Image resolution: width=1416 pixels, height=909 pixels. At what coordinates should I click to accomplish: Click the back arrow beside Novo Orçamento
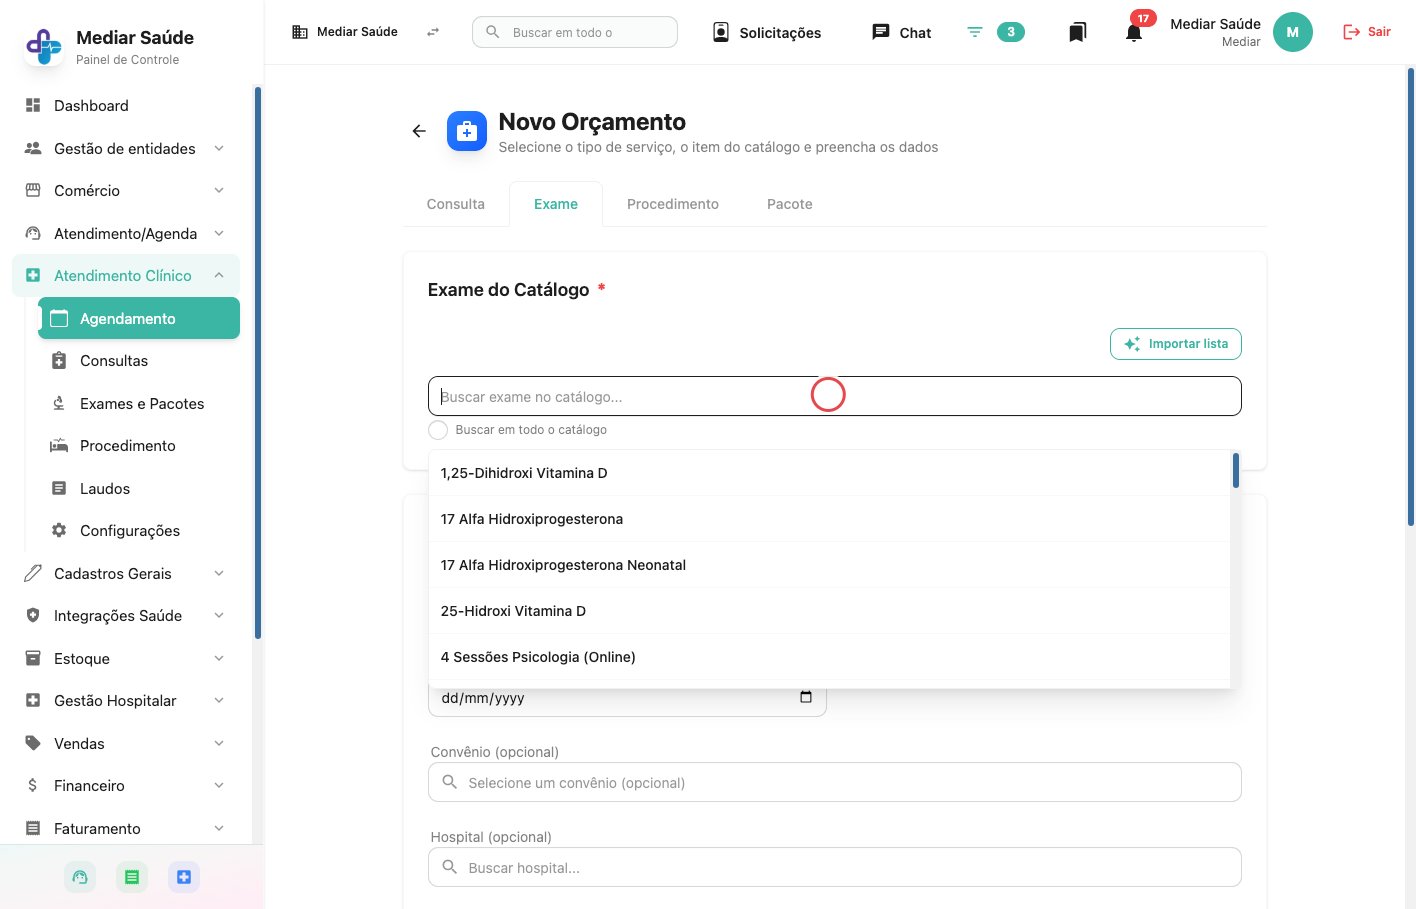point(419,131)
